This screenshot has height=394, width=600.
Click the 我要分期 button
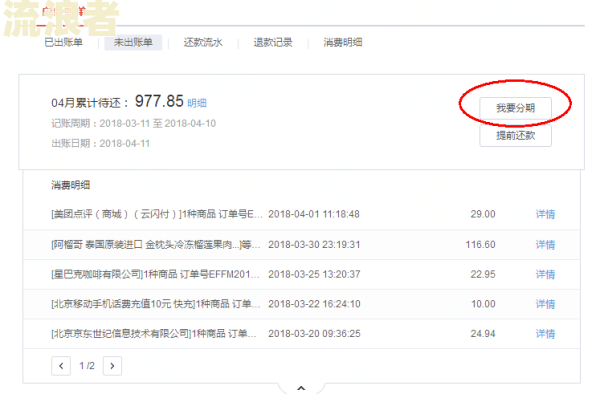click(515, 108)
